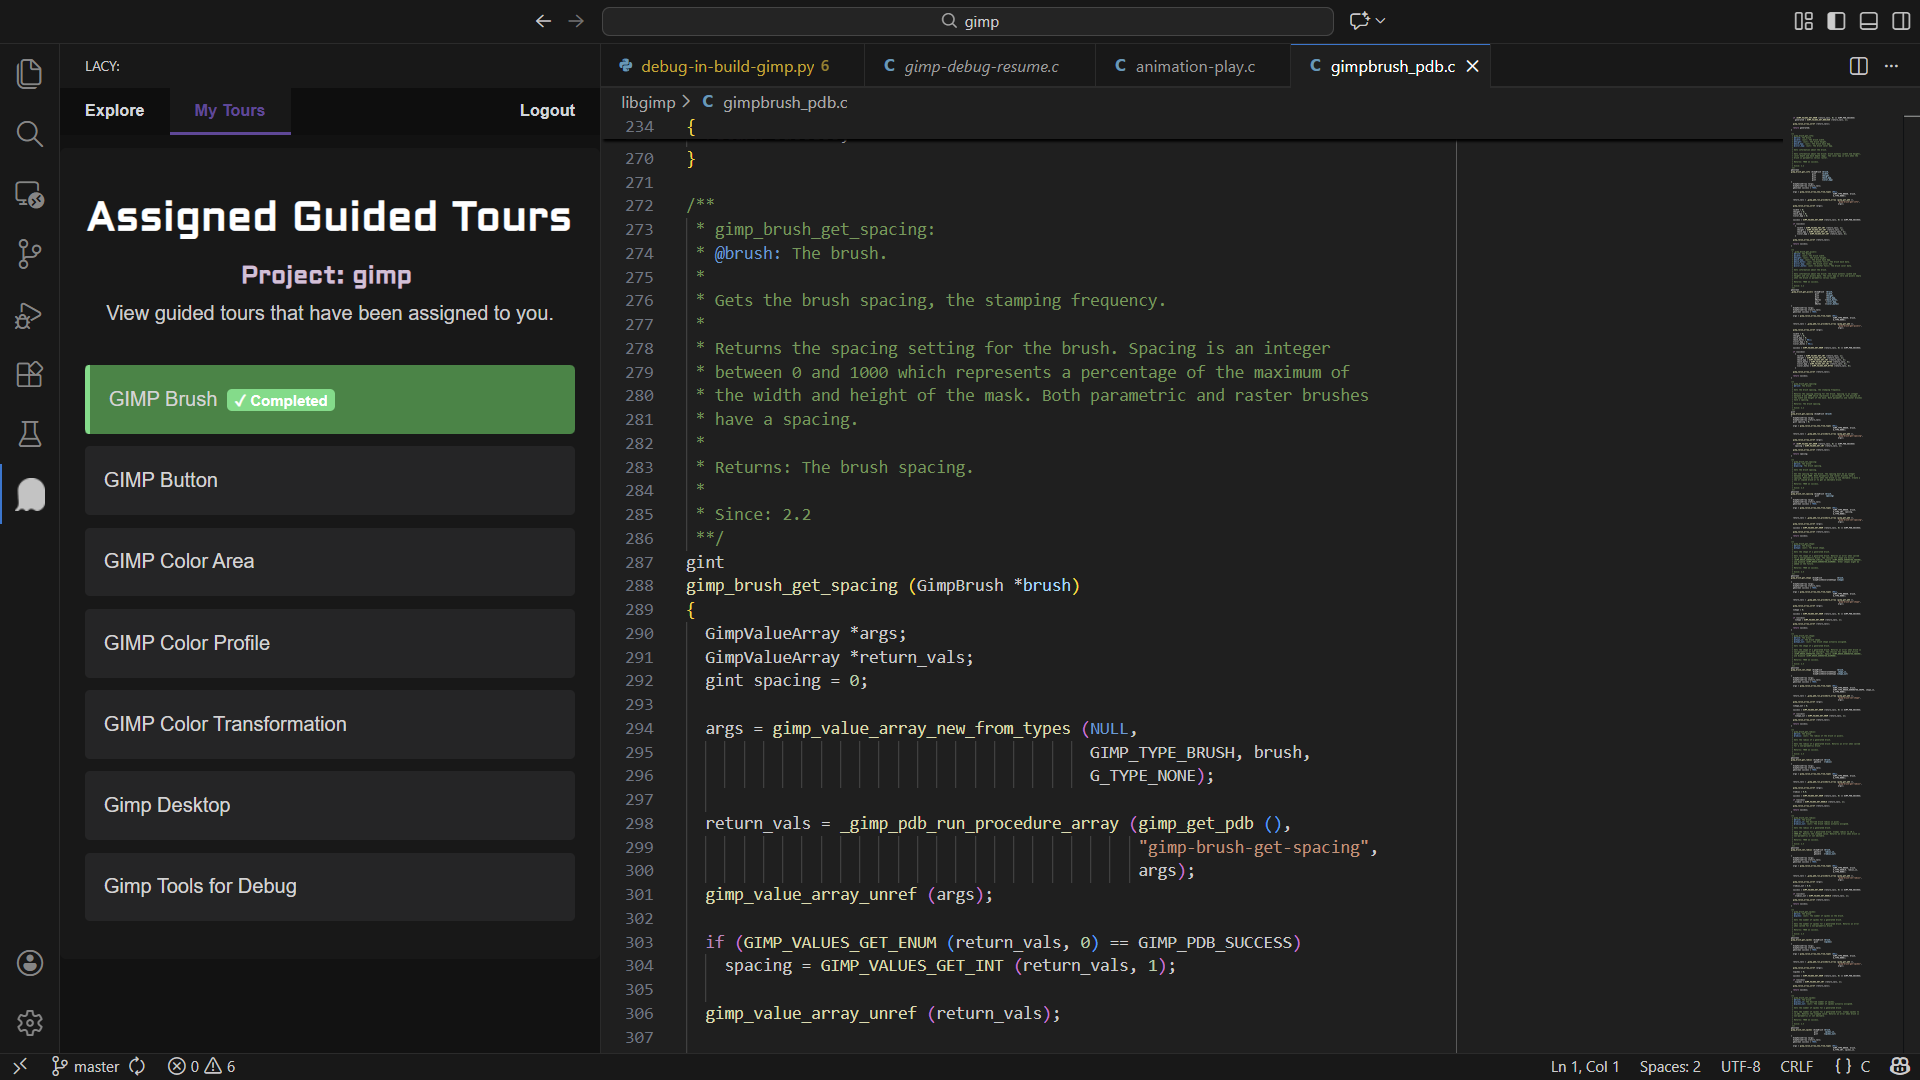The width and height of the screenshot is (1920, 1080).
Task: Open the Search view in activity bar
Action: (30, 134)
